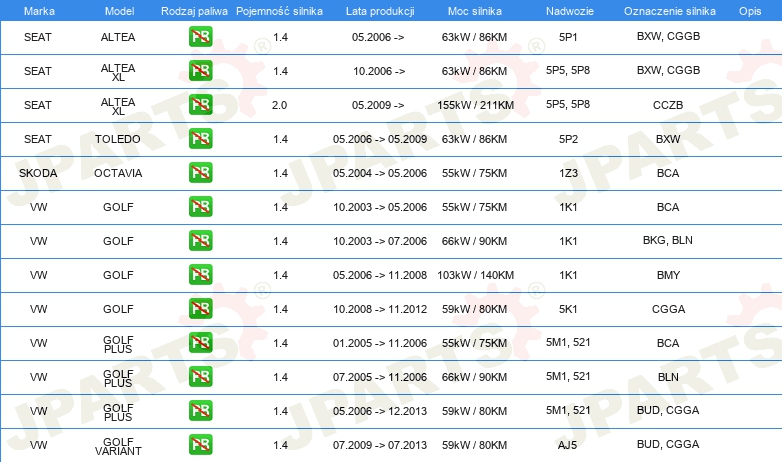
Task: Click body code 5P1
Action: tap(568, 37)
